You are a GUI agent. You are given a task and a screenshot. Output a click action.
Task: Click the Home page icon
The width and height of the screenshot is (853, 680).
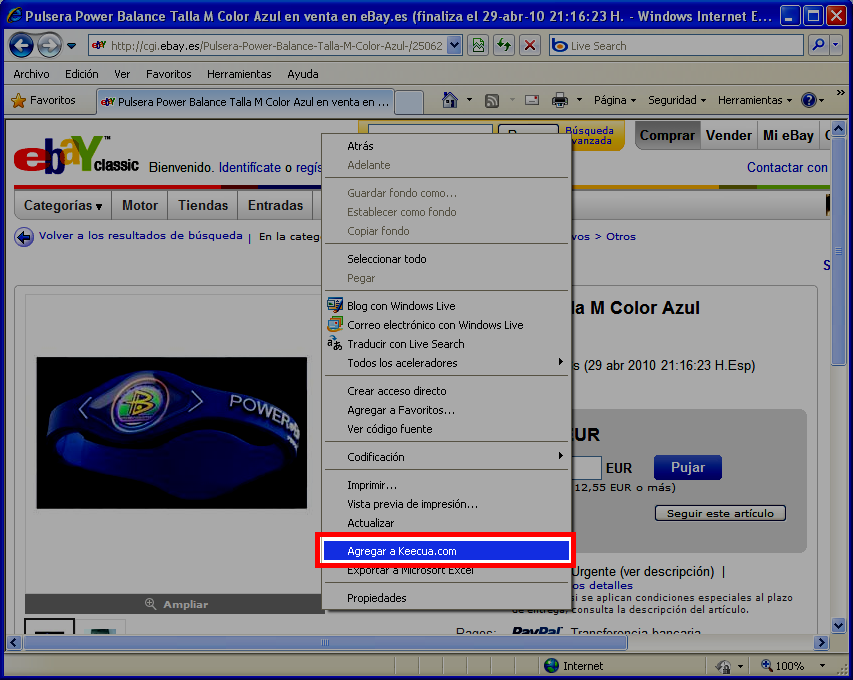click(x=449, y=100)
